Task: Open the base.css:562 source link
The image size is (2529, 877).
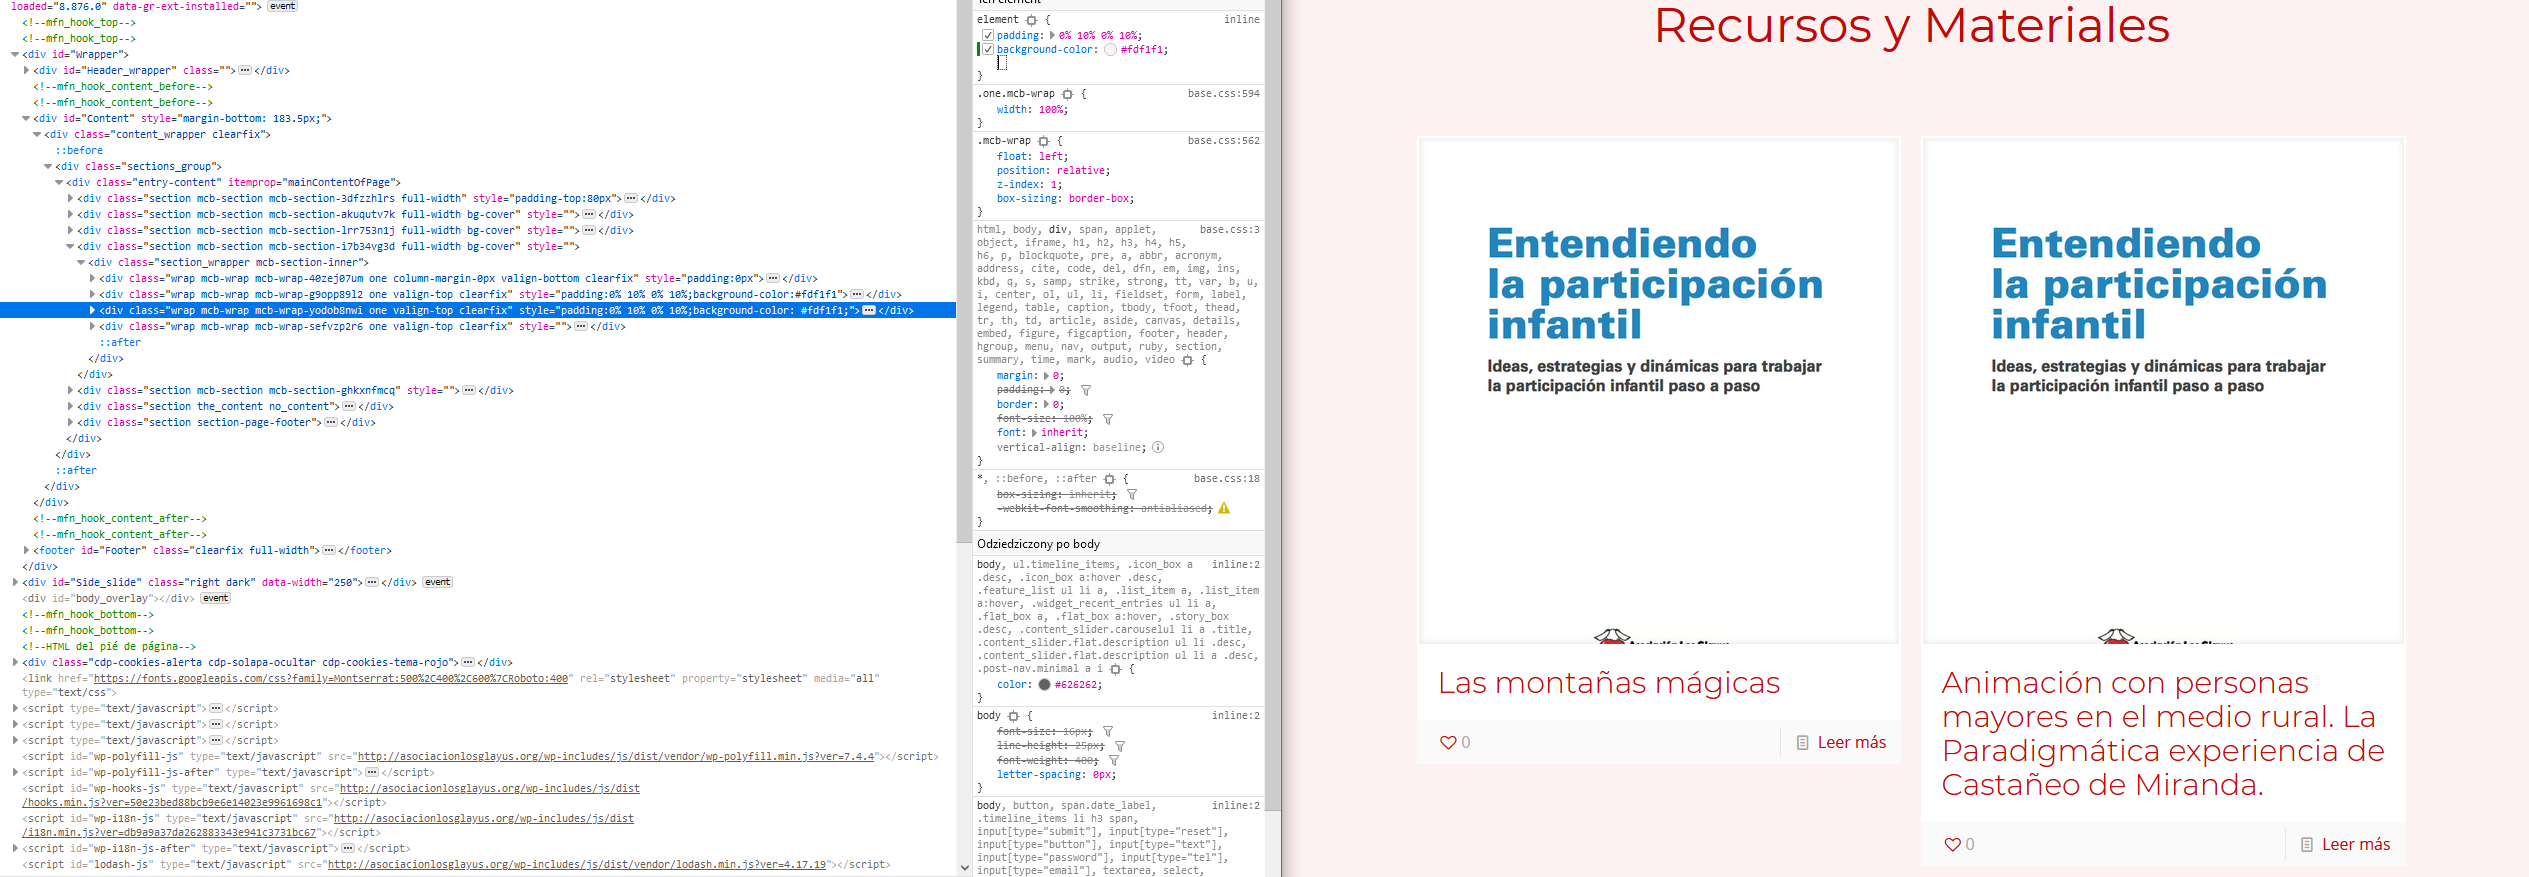Action: [1223, 140]
